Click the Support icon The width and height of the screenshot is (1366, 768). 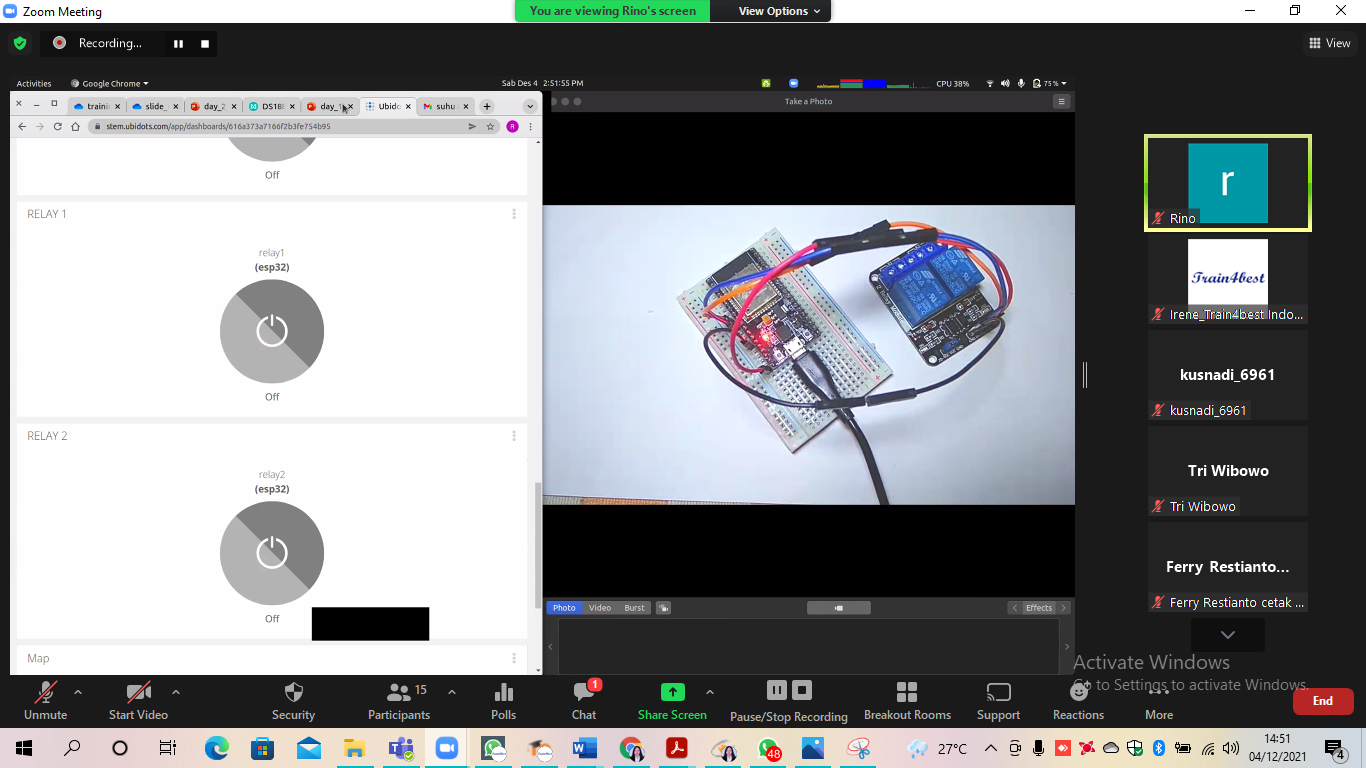tap(998, 693)
